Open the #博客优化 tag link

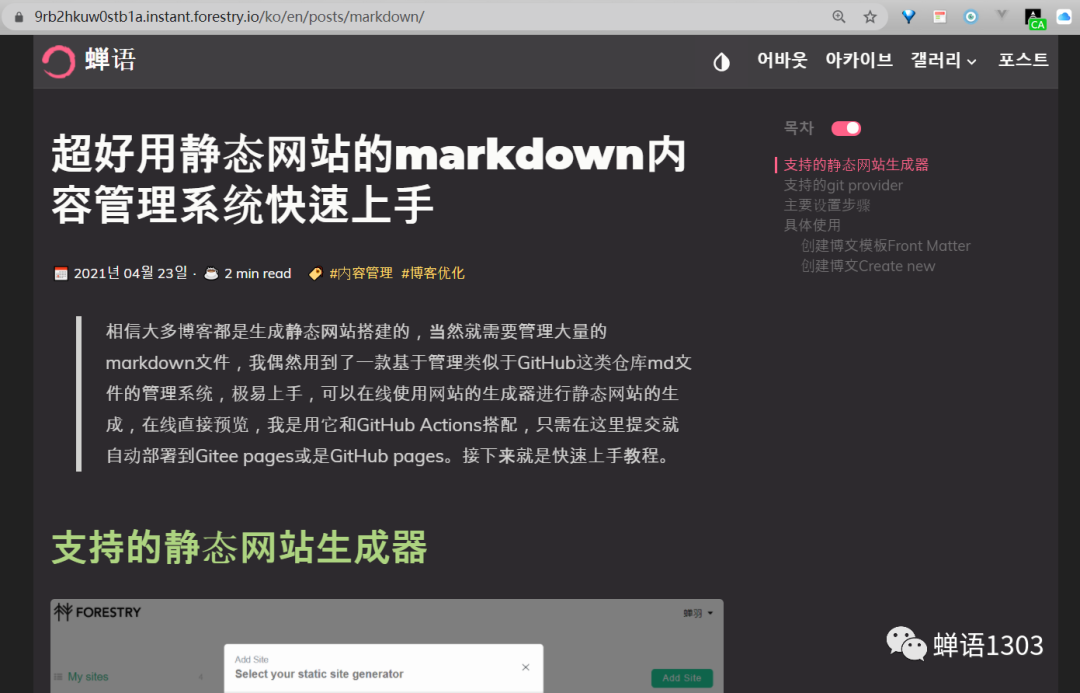433,273
